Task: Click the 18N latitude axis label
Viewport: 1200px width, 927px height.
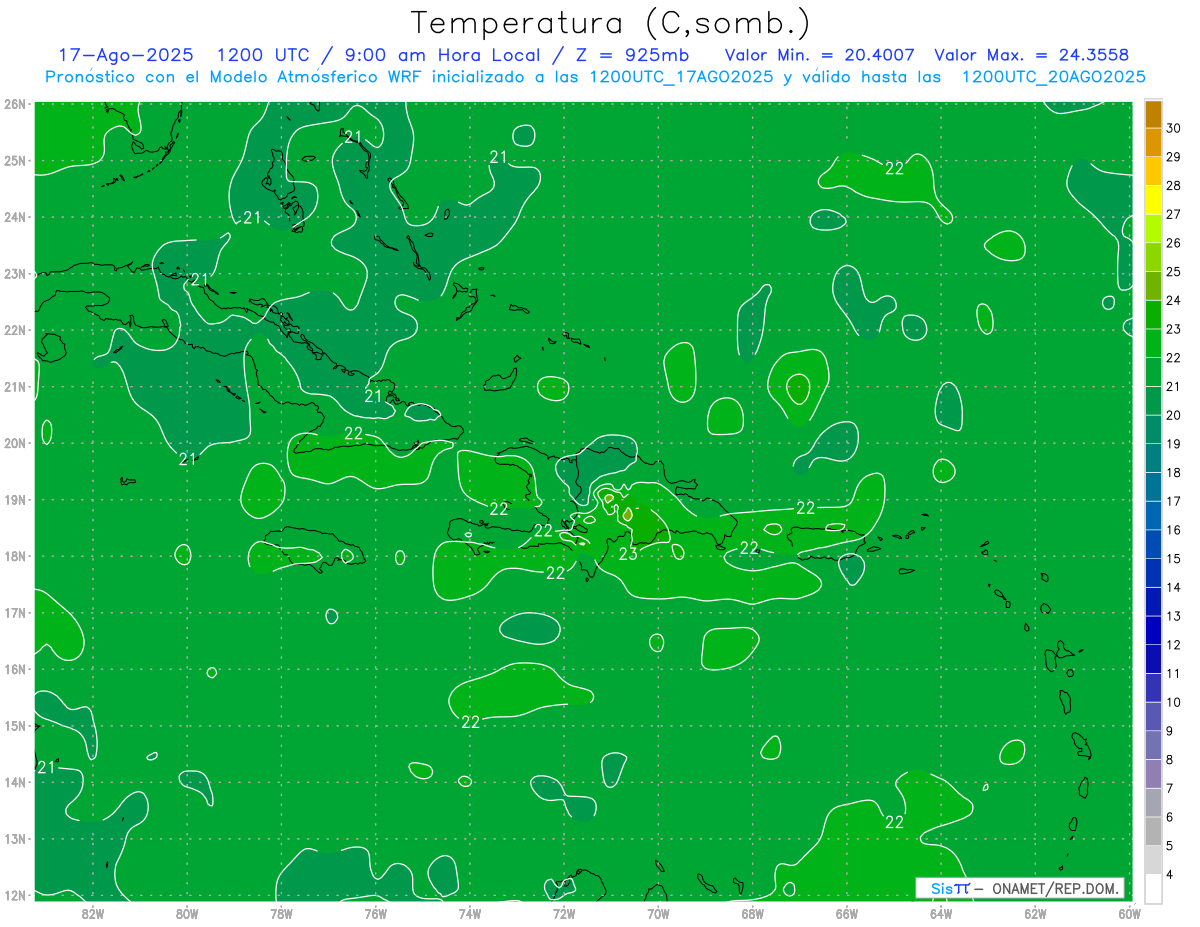Action: (x=15, y=556)
